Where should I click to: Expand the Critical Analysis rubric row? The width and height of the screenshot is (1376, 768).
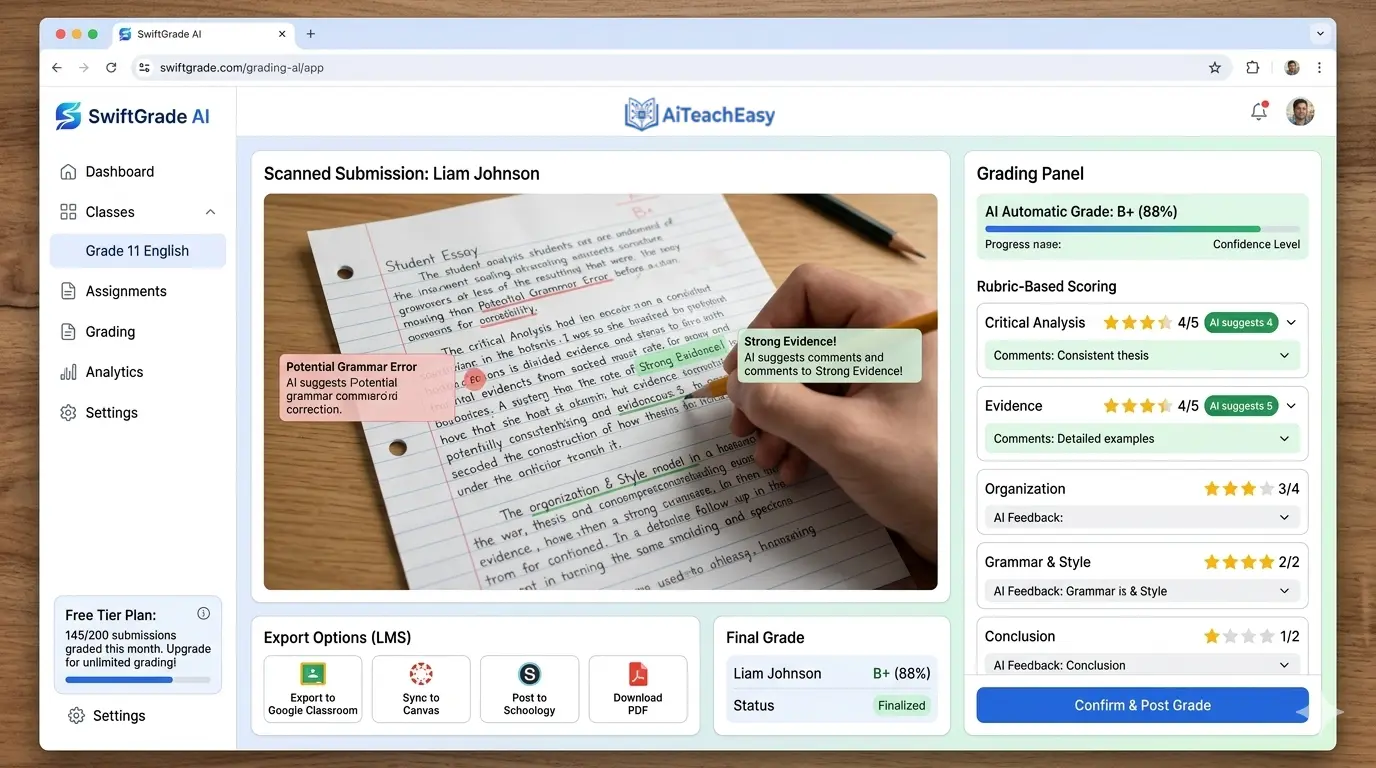pyautogui.click(x=1291, y=323)
